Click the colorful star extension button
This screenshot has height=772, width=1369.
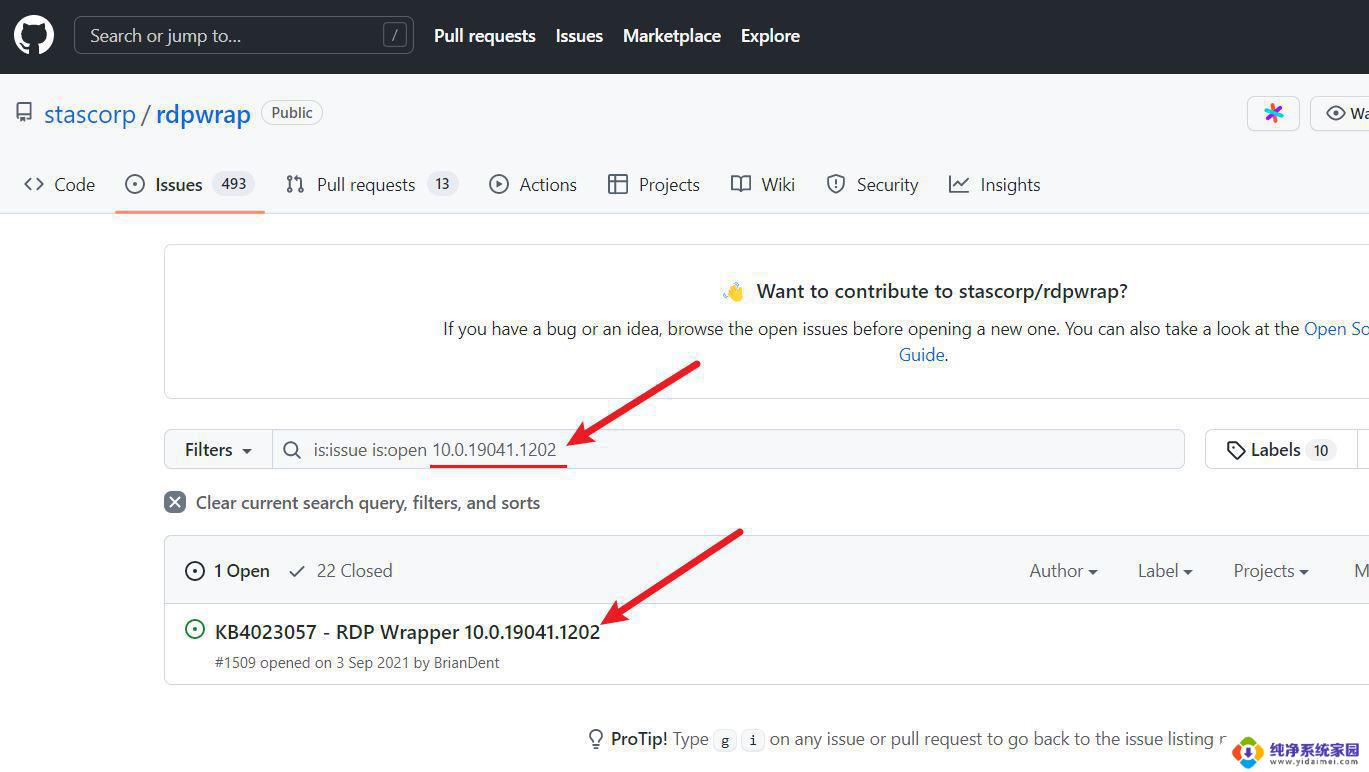click(1273, 113)
